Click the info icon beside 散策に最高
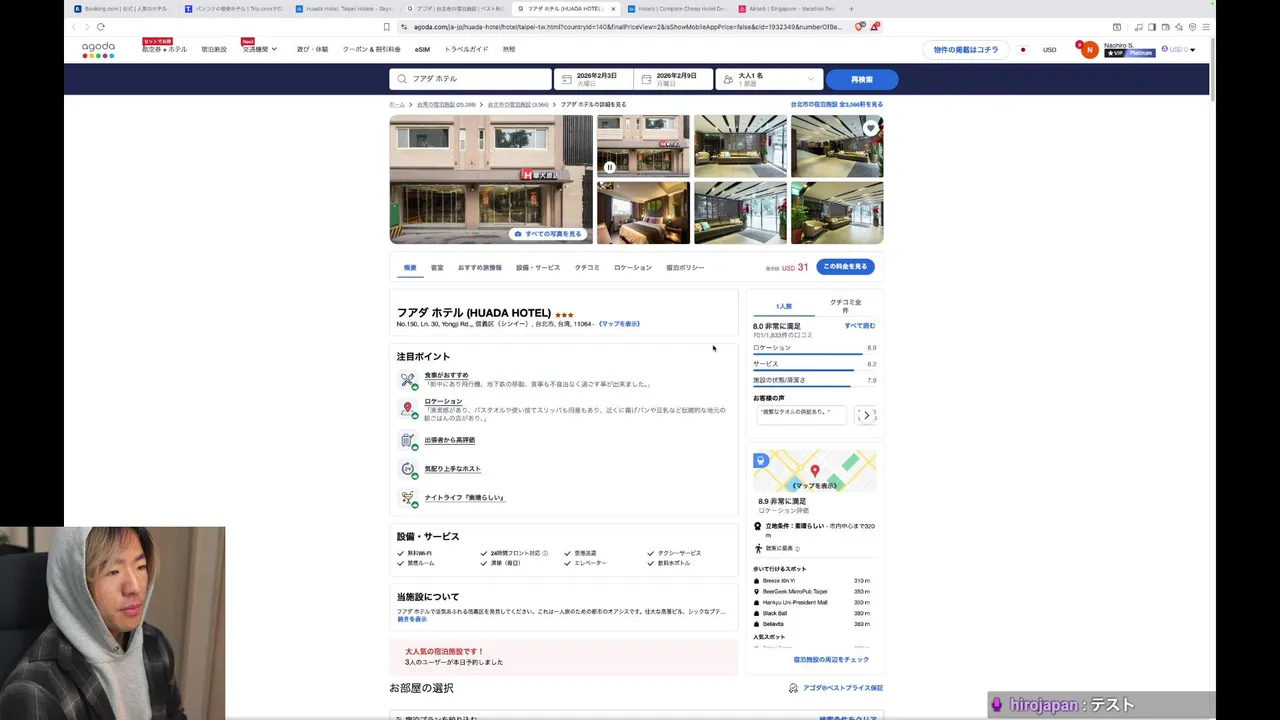Viewport: 1280px width, 720px height. [797, 549]
